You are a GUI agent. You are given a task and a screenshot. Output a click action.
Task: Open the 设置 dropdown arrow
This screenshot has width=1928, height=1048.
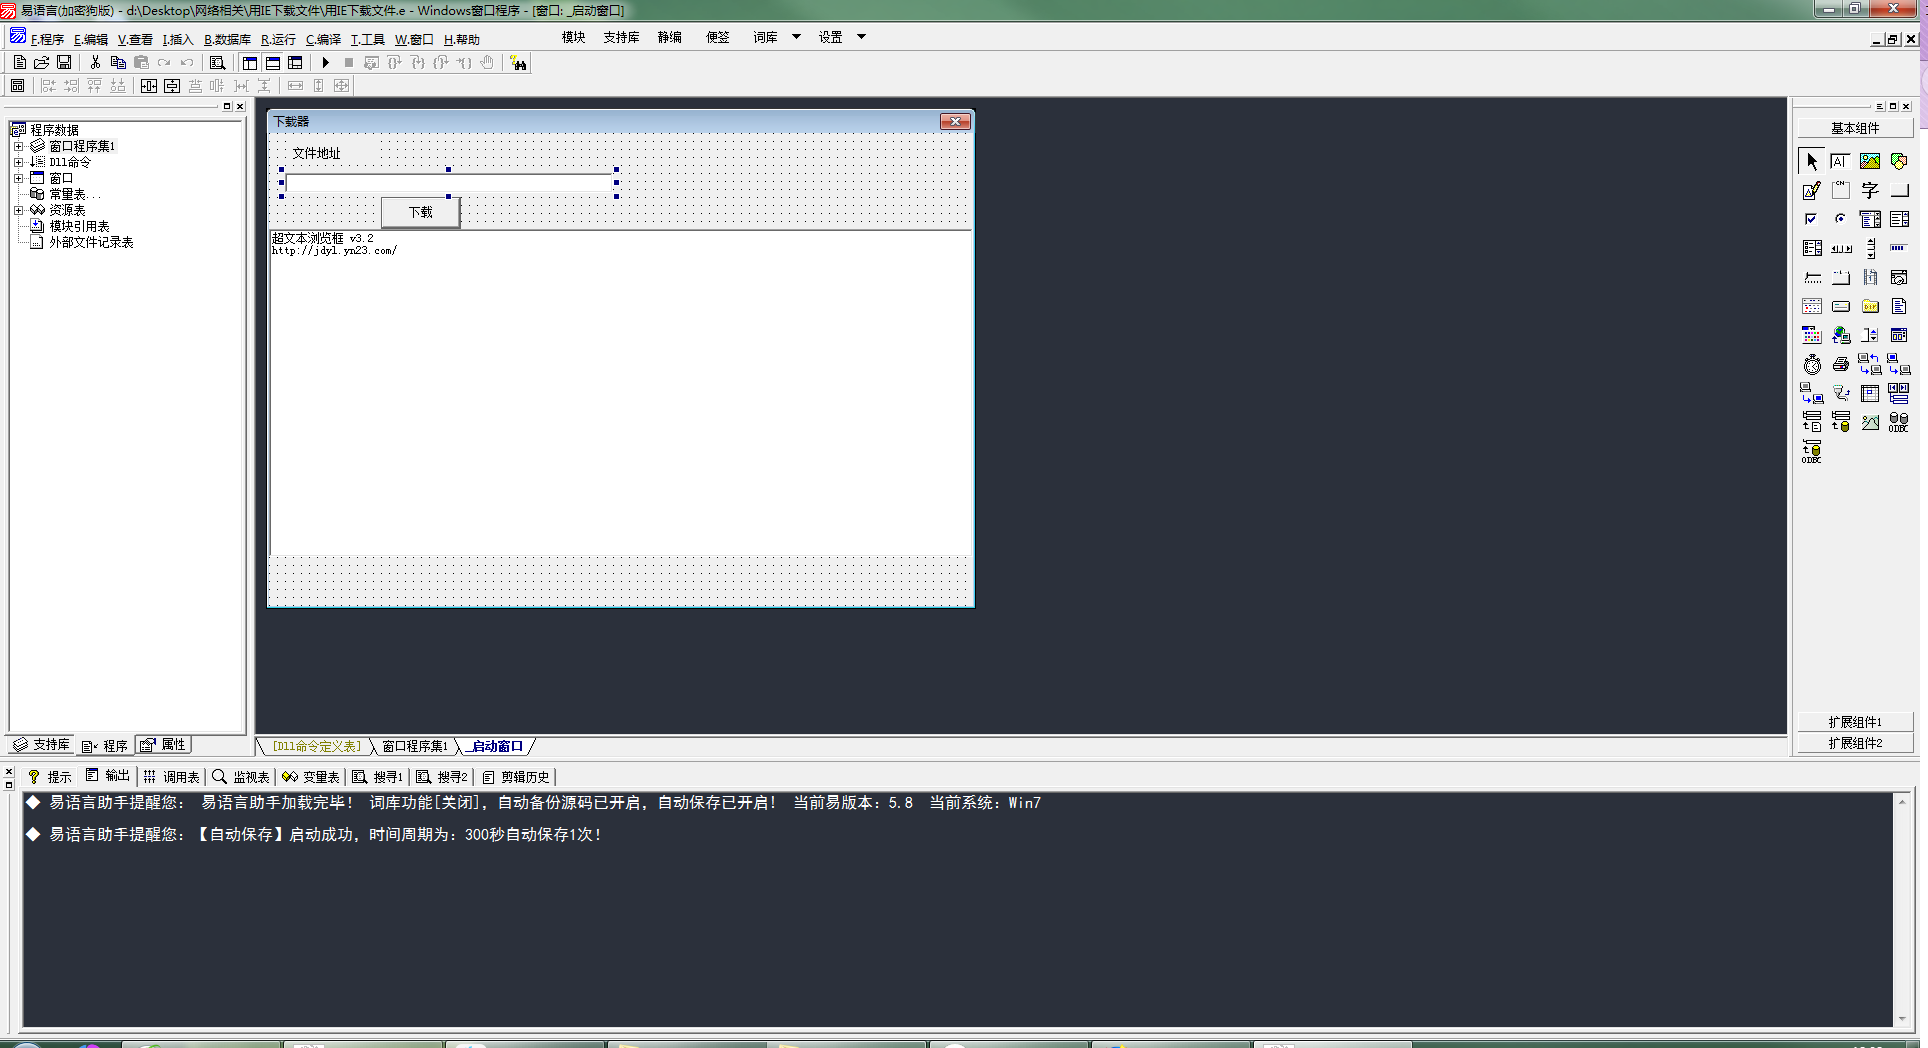click(x=861, y=37)
